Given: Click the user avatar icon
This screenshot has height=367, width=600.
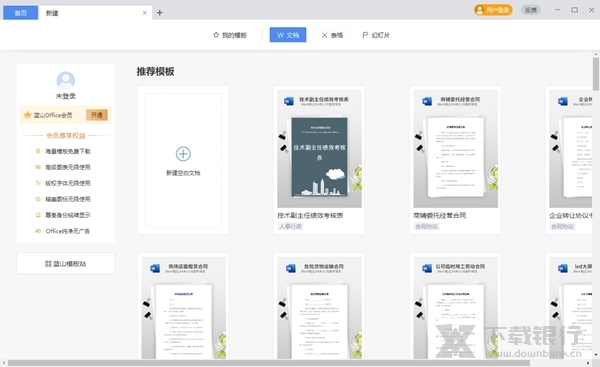Looking at the screenshot, I should (65, 80).
